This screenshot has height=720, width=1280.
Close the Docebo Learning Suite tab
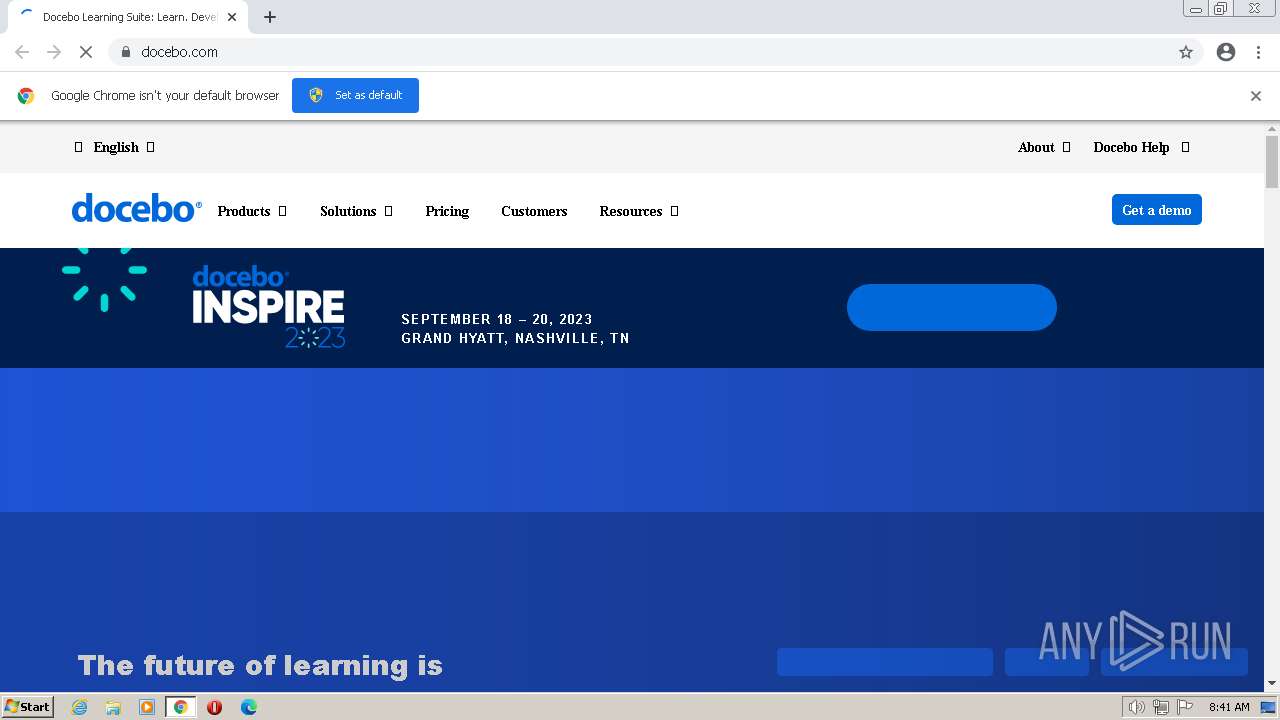point(232,17)
